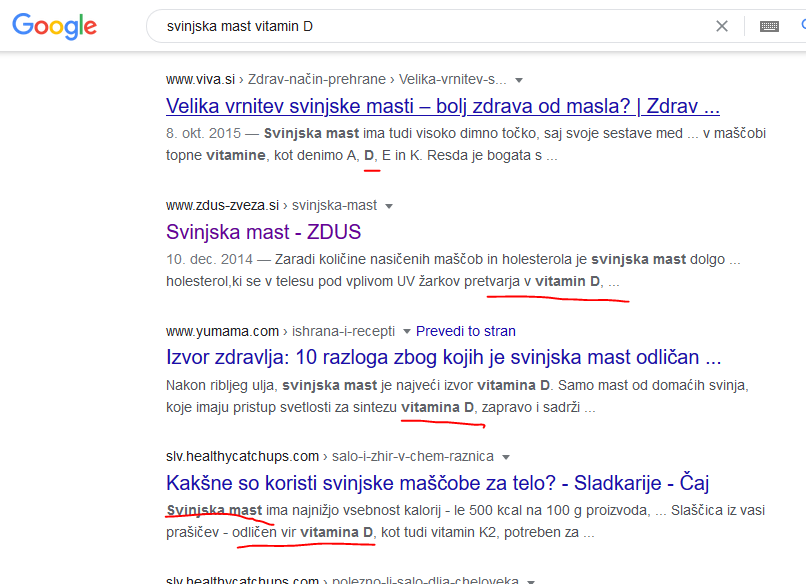Image resolution: width=806 pixels, height=584 pixels.
Task: Click 'Prevedi to stran' translate link
Action: (466, 331)
